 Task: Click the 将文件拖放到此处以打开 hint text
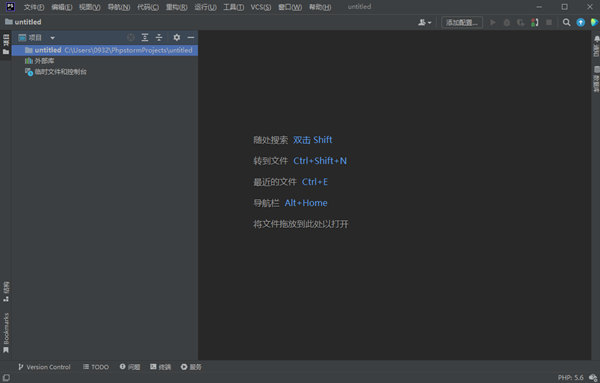coord(301,224)
